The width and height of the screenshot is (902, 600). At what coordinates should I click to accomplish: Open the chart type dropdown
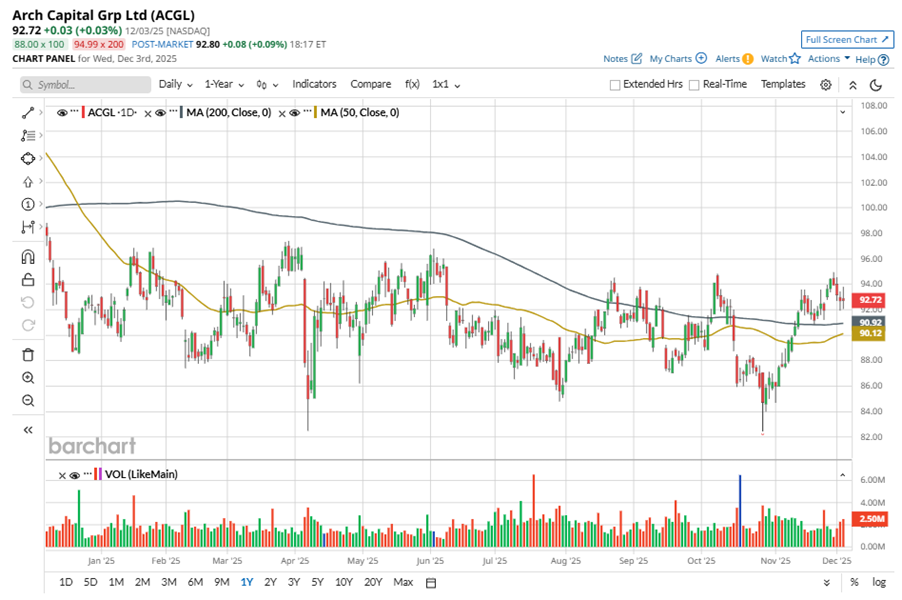point(267,85)
